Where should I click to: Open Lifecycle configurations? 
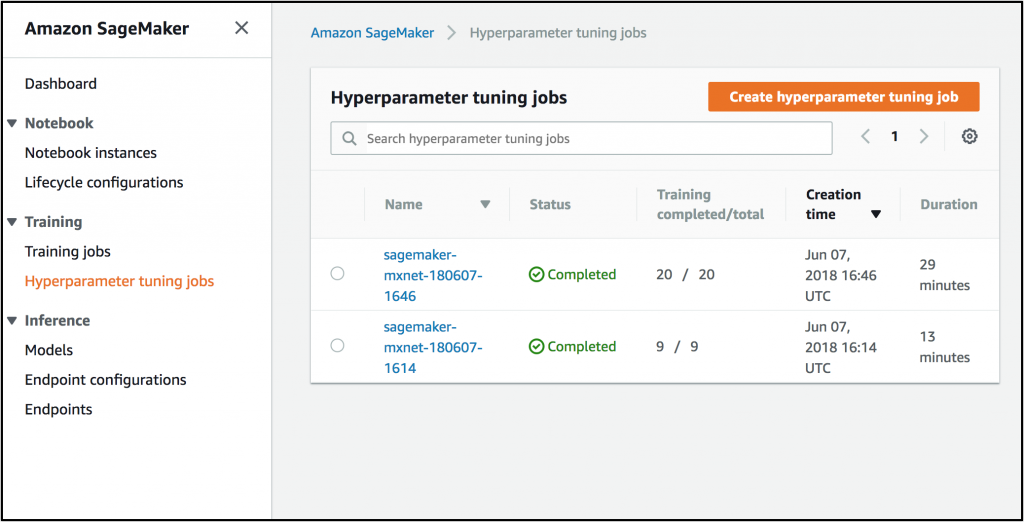[104, 182]
